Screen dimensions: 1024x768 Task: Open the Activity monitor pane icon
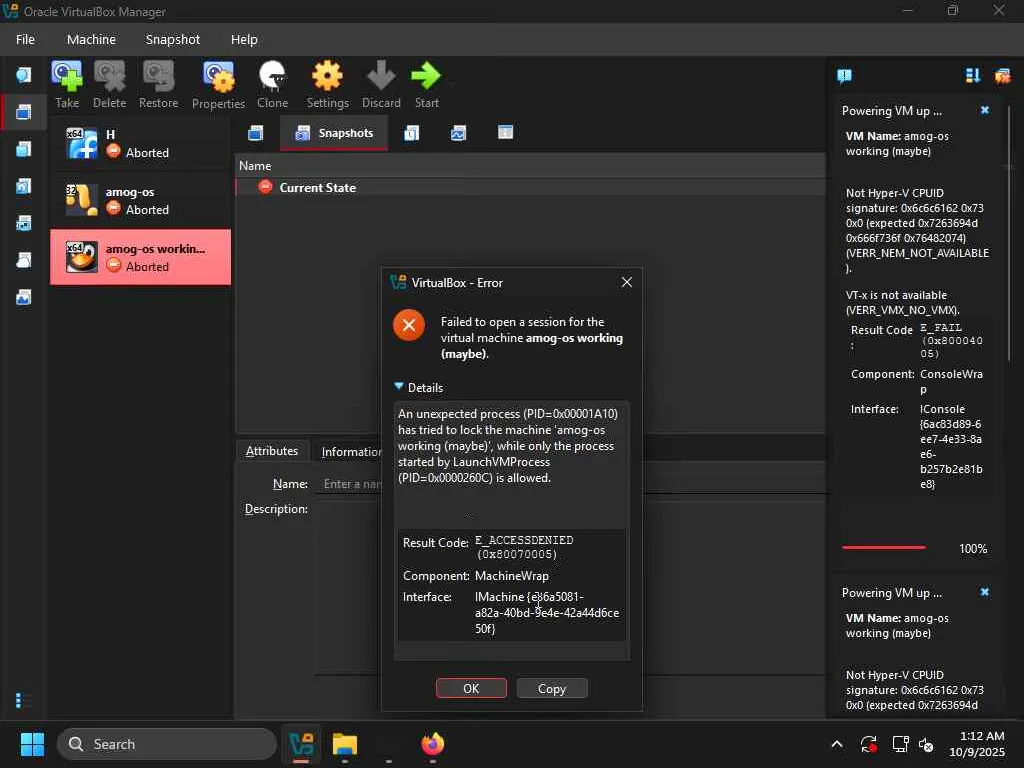click(458, 133)
